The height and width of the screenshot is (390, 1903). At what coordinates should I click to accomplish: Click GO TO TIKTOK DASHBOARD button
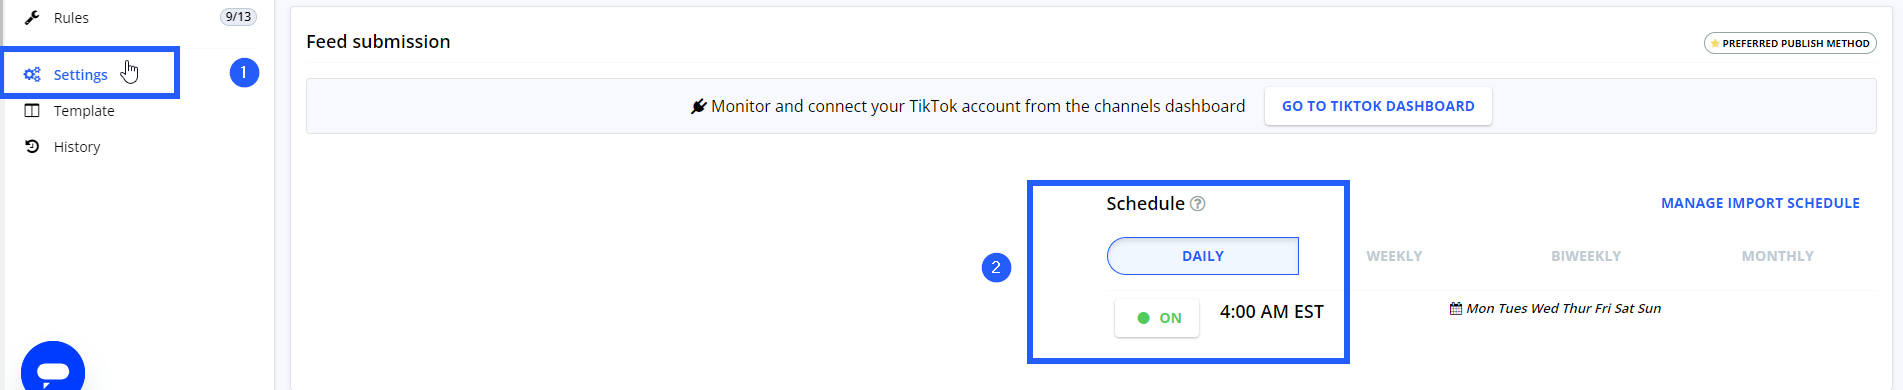pyautogui.click(x=1378, y=106)
